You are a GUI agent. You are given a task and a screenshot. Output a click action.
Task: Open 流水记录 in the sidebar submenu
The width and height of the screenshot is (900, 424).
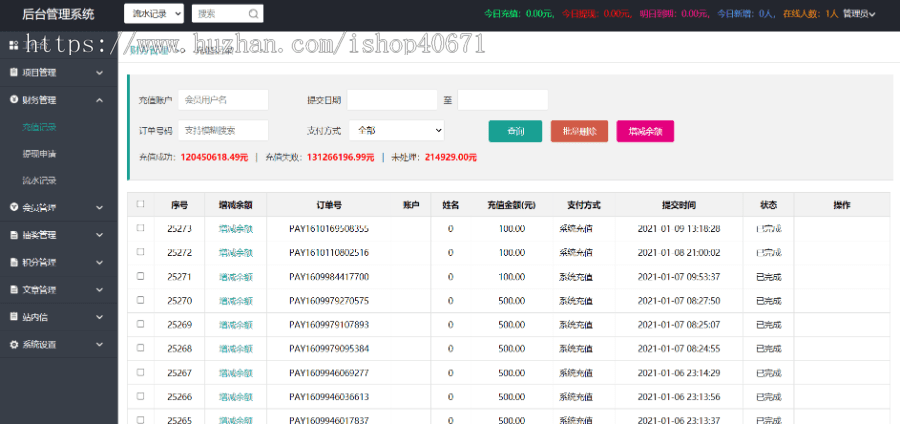pos(39,181)
